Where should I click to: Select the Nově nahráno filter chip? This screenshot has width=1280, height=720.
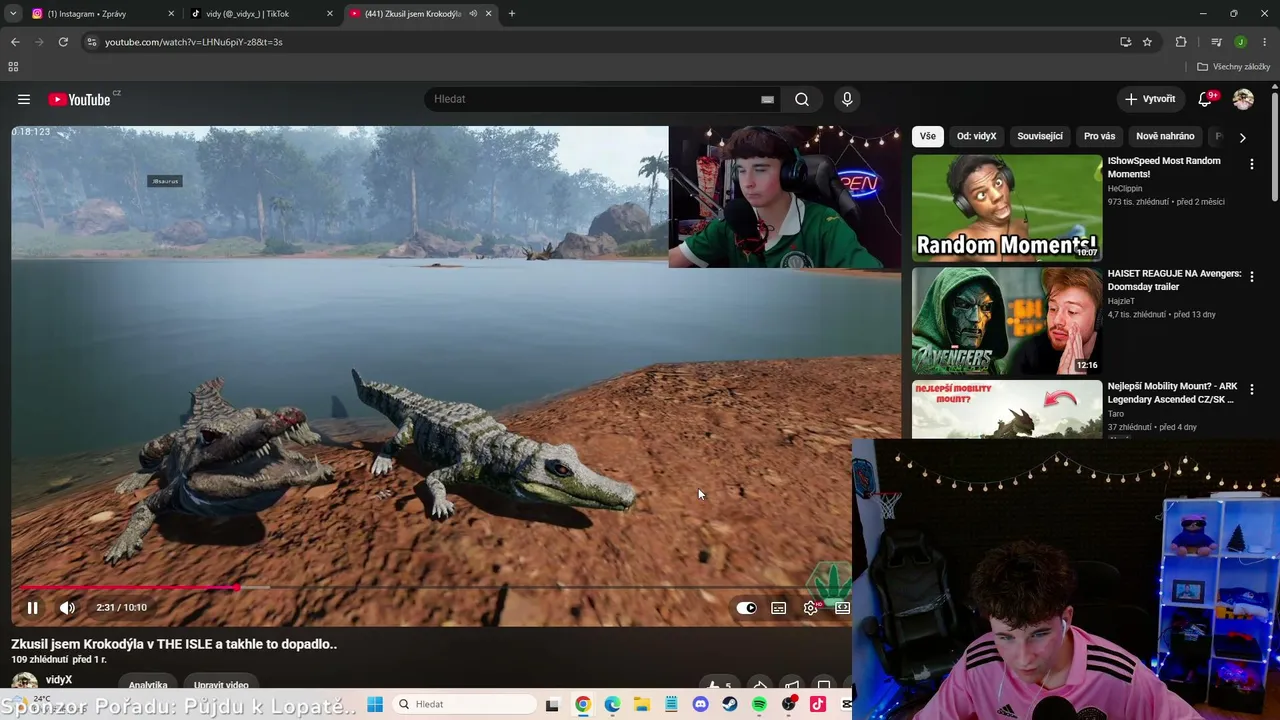pyautogui.click(x=1165, y=136)
